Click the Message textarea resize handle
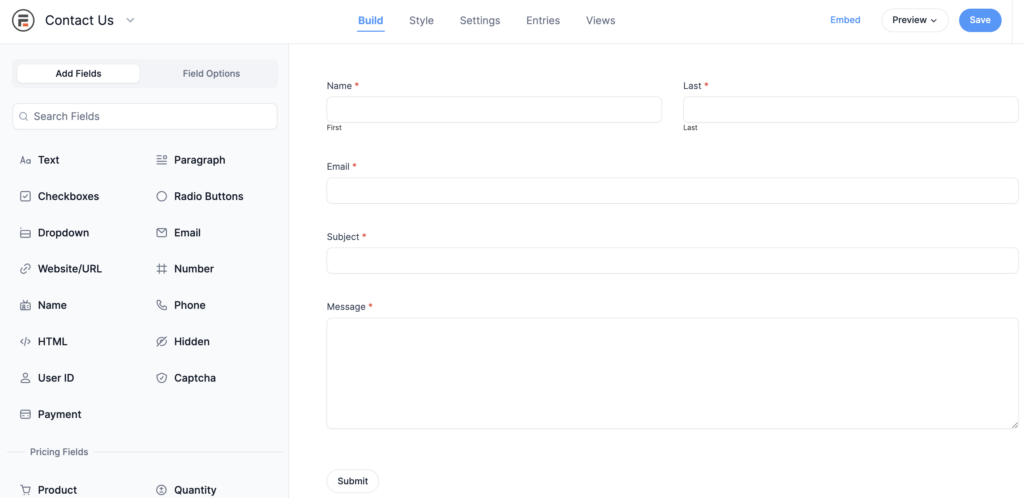 tap(1015, 425)
